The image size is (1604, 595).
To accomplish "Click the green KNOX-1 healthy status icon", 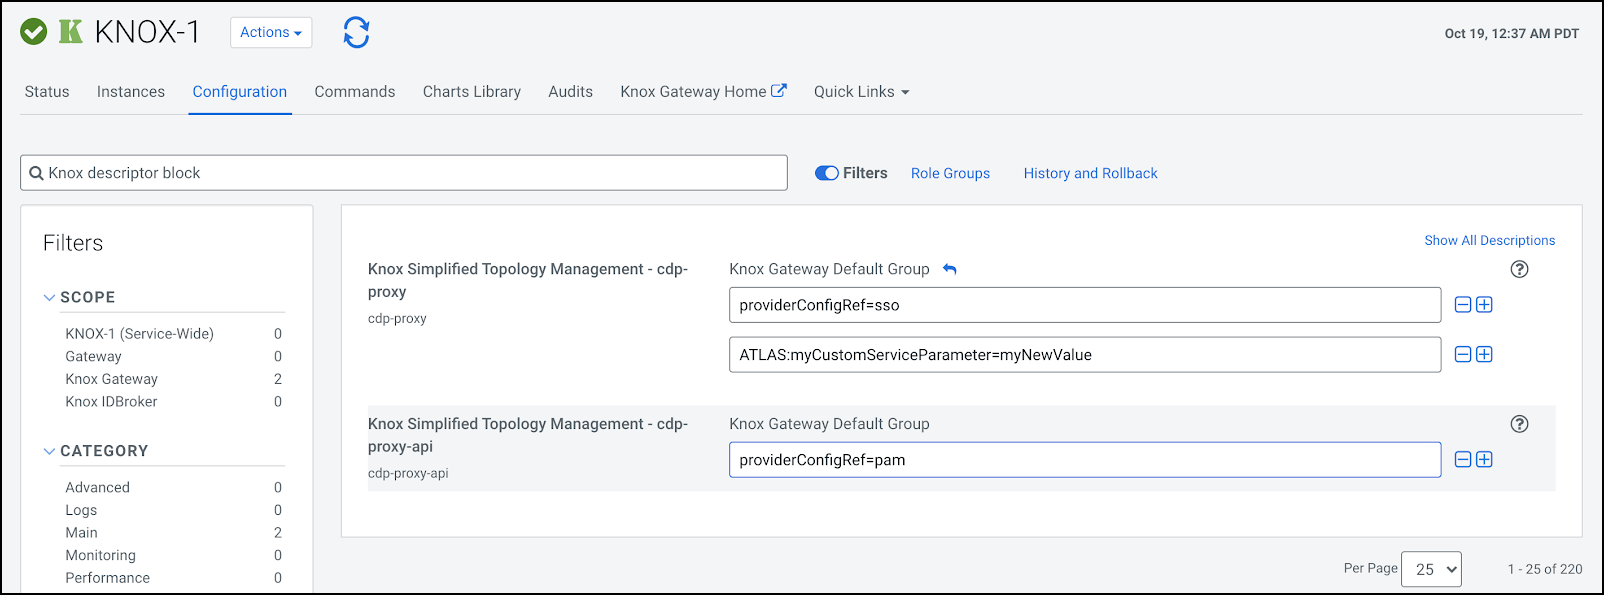I will [34, 32].
